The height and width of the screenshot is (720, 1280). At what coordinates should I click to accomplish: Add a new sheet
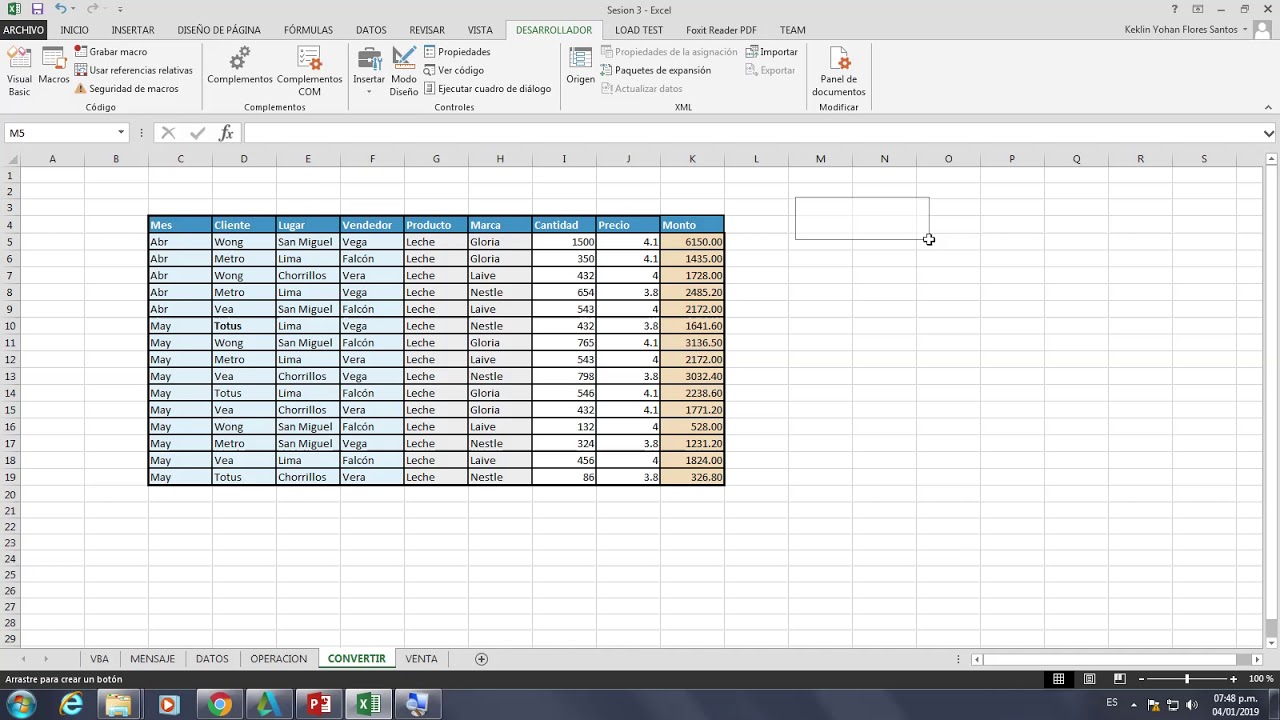pyautogui.click(x=481, y=659)
